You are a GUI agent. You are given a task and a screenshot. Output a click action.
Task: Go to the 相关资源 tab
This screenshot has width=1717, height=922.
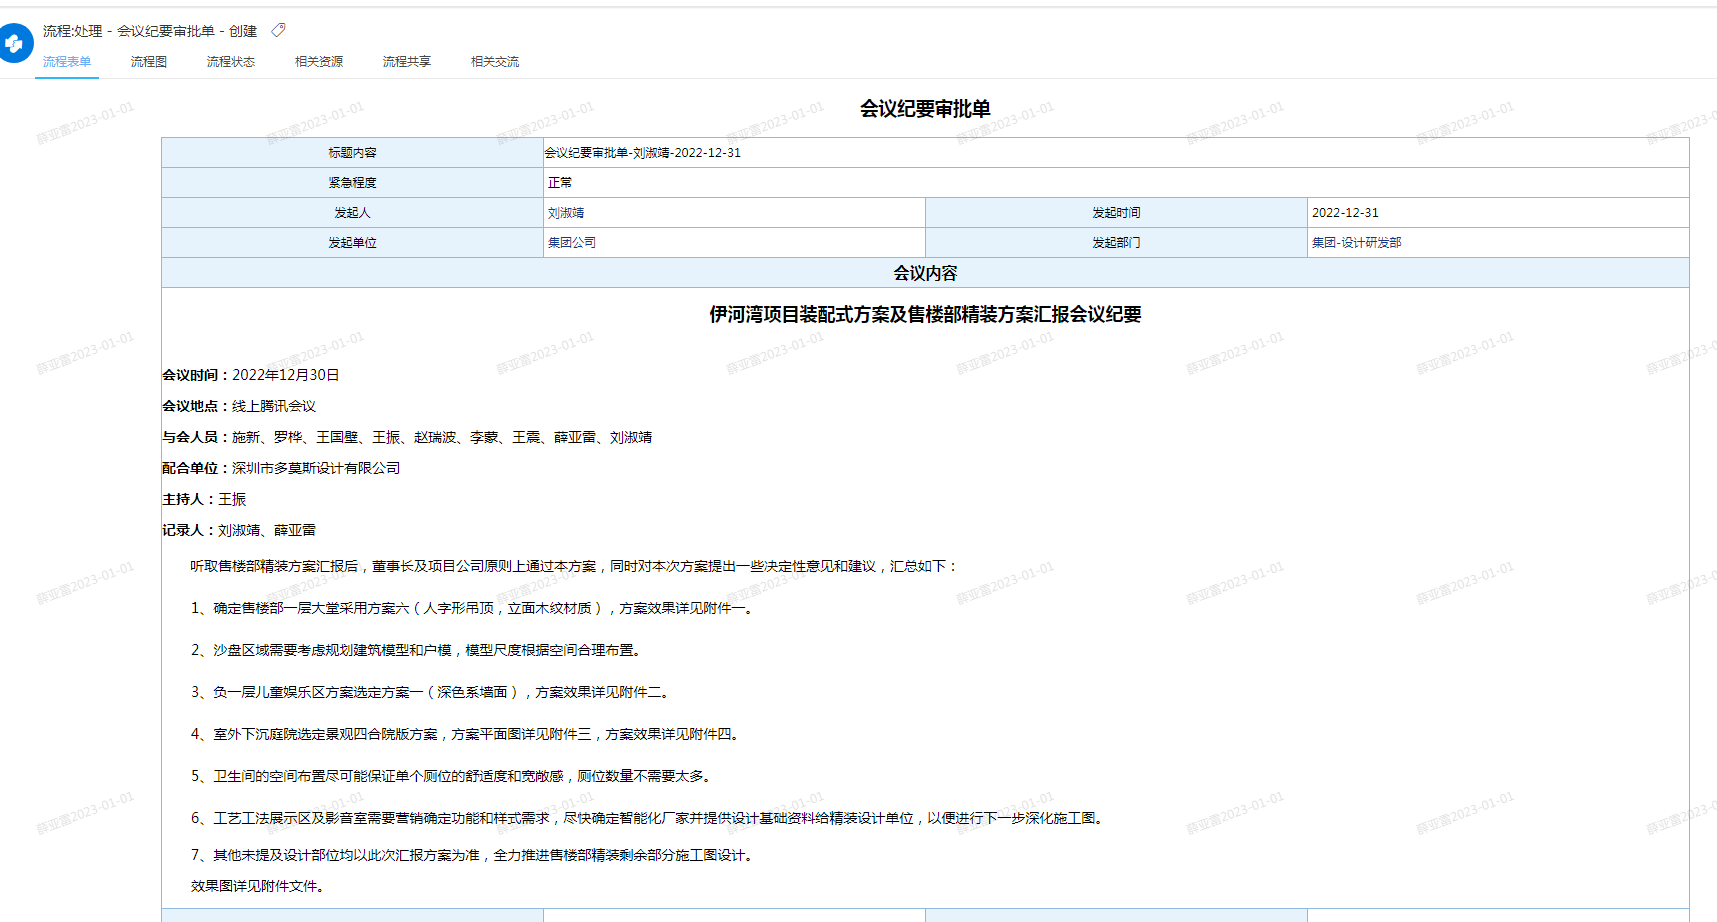pos(318,62)
